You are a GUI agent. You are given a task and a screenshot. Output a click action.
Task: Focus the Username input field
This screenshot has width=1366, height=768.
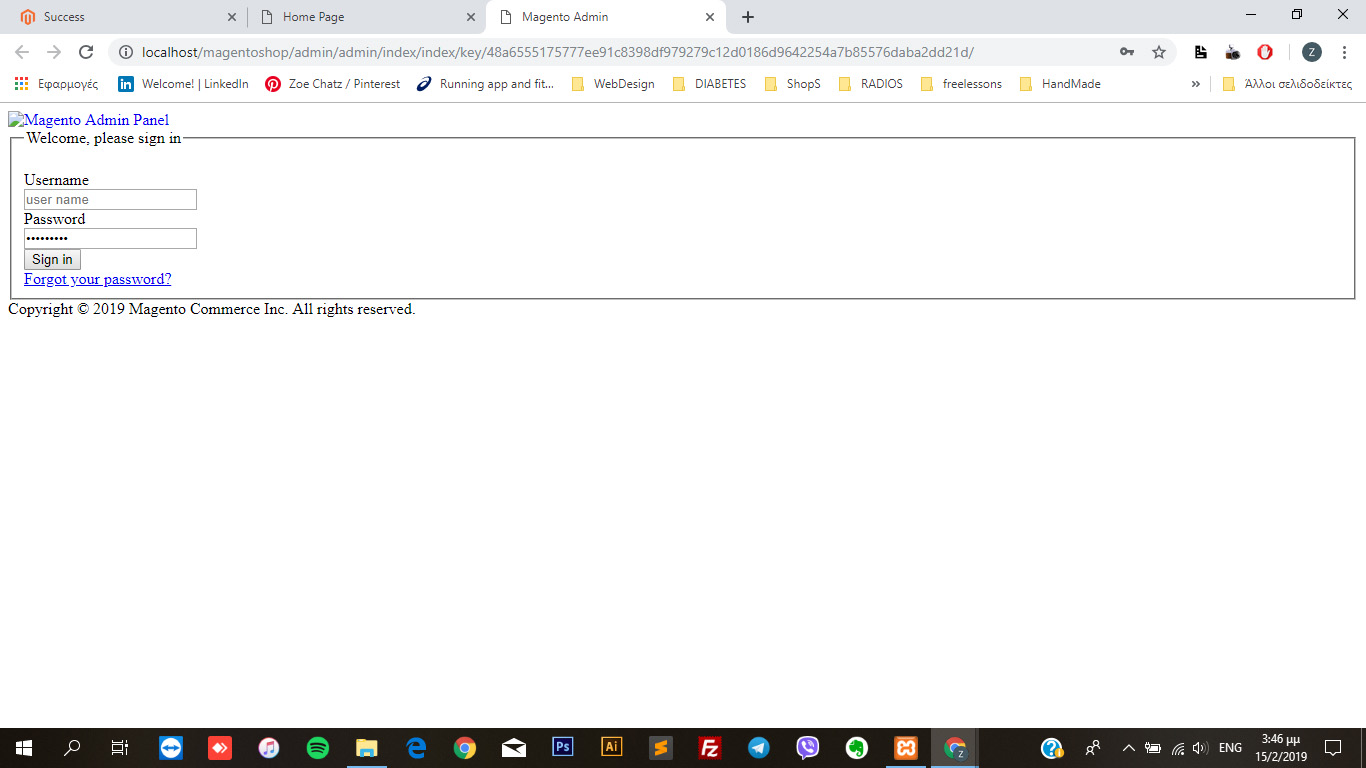[110, 200]
